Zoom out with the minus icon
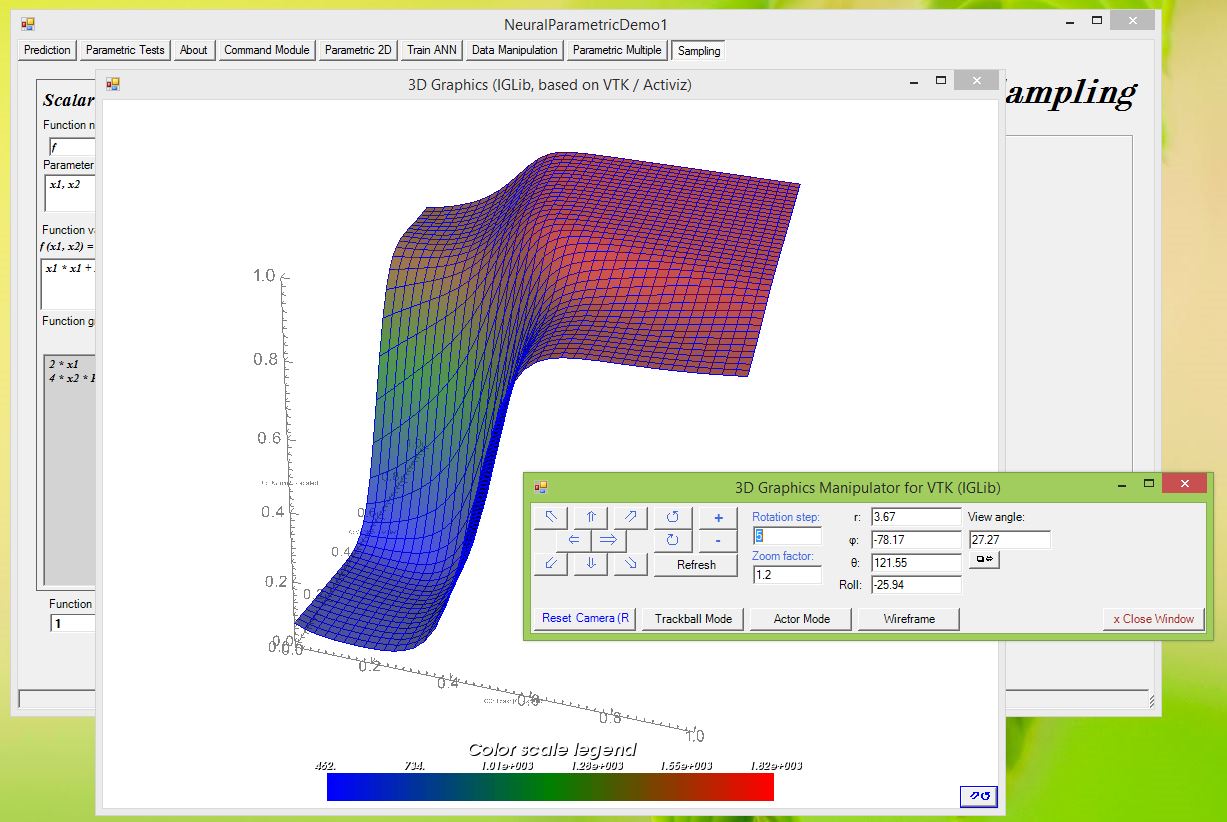The width and height of the screenshot is (1227, 822). [x=718, y=540]
